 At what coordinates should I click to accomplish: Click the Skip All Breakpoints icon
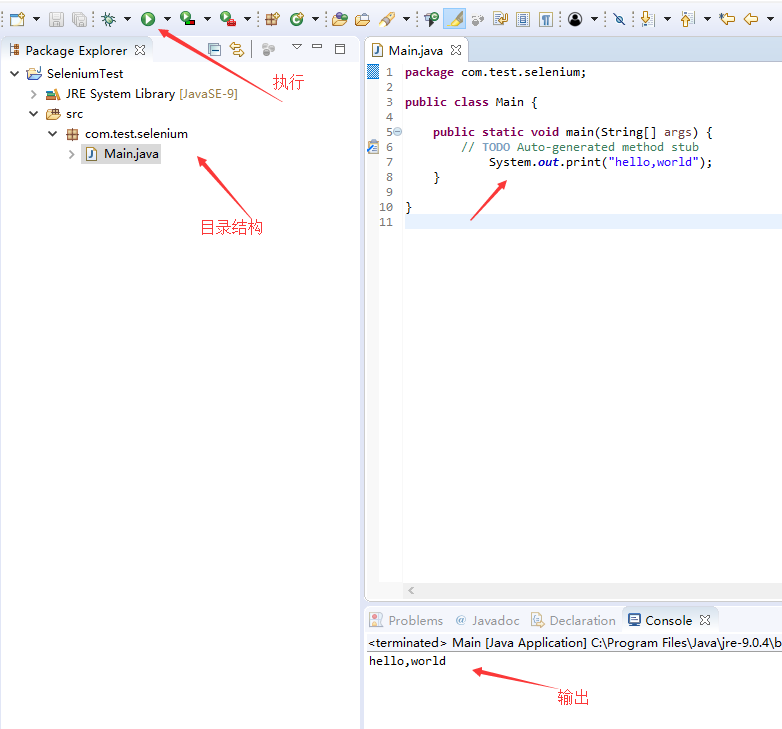point(619,19)
